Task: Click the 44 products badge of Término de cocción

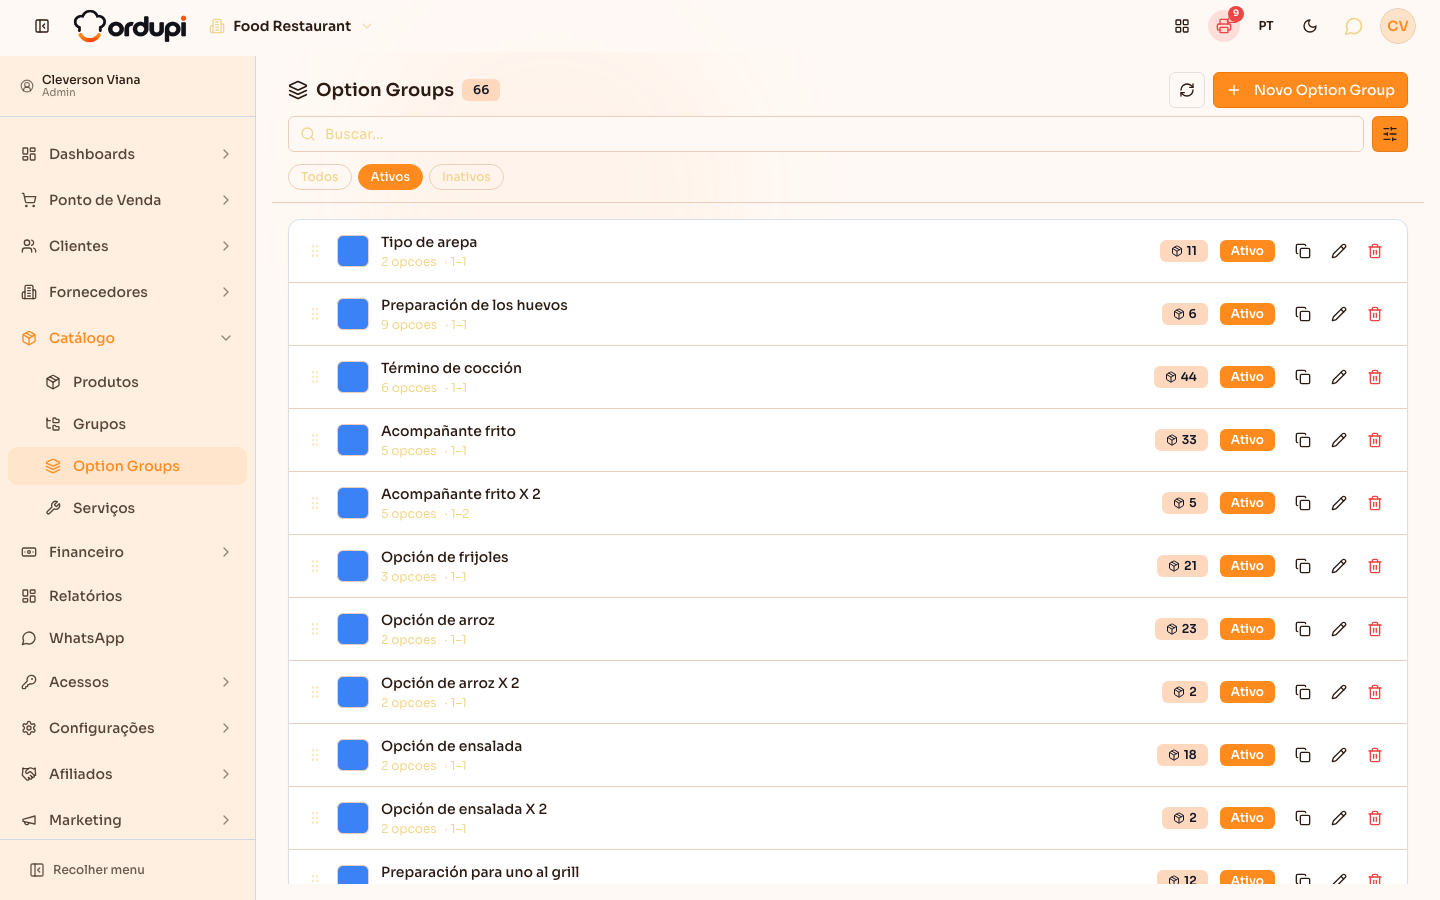Action: pos(1181,377)
